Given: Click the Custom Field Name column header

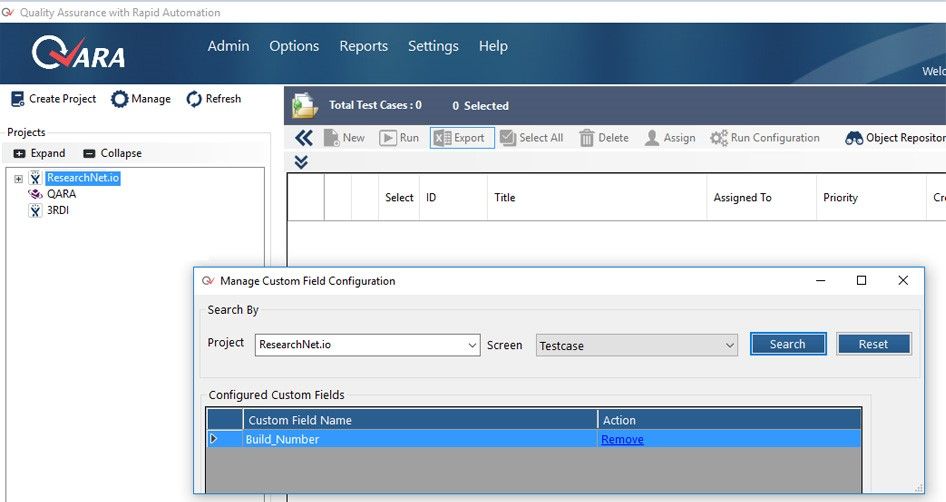Looking at the screenshot, I should (420, 420).
